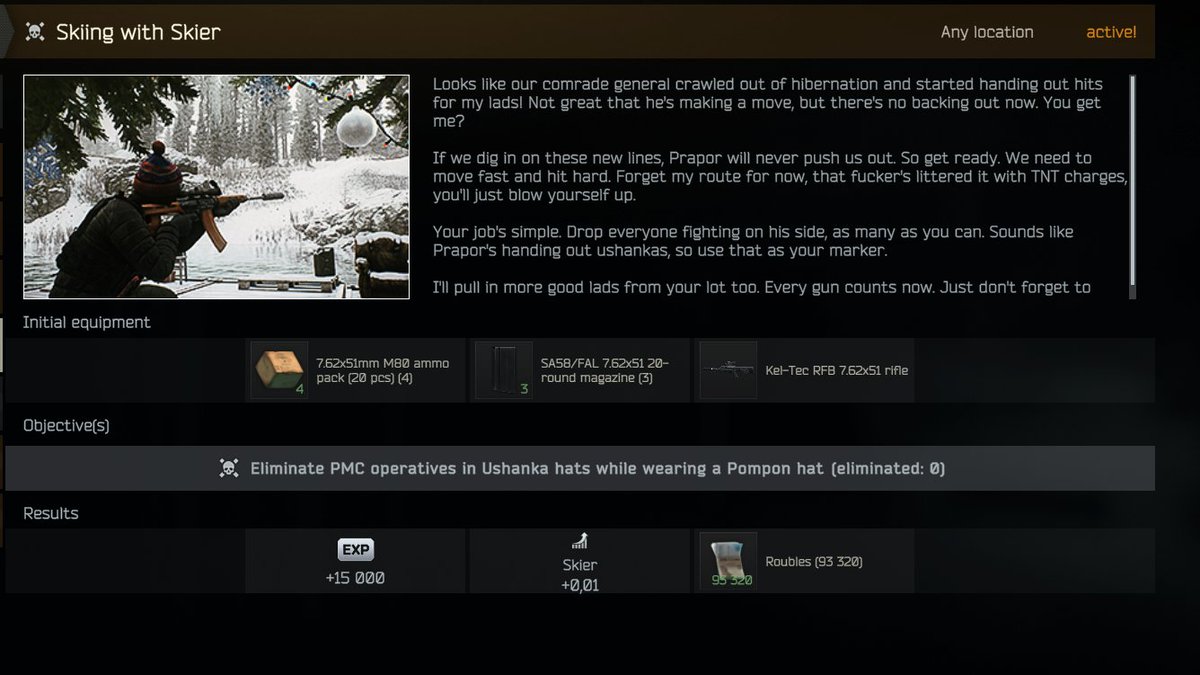Screen dimensions: 1200x675
Task: Click the 'Skiing with Skier' quest title
Action: pos(138,32)
